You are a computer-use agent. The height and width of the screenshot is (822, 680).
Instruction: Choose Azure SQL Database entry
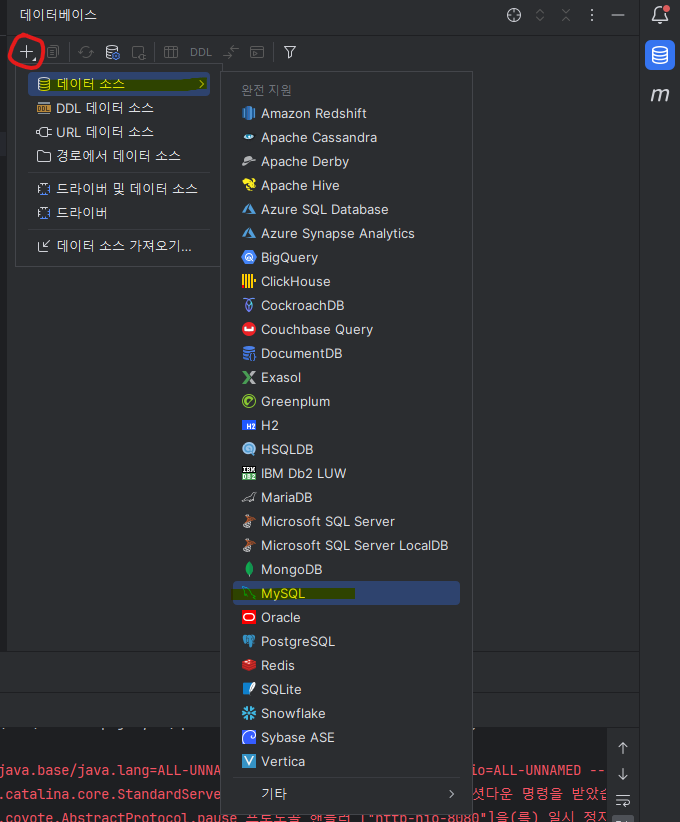347,210
